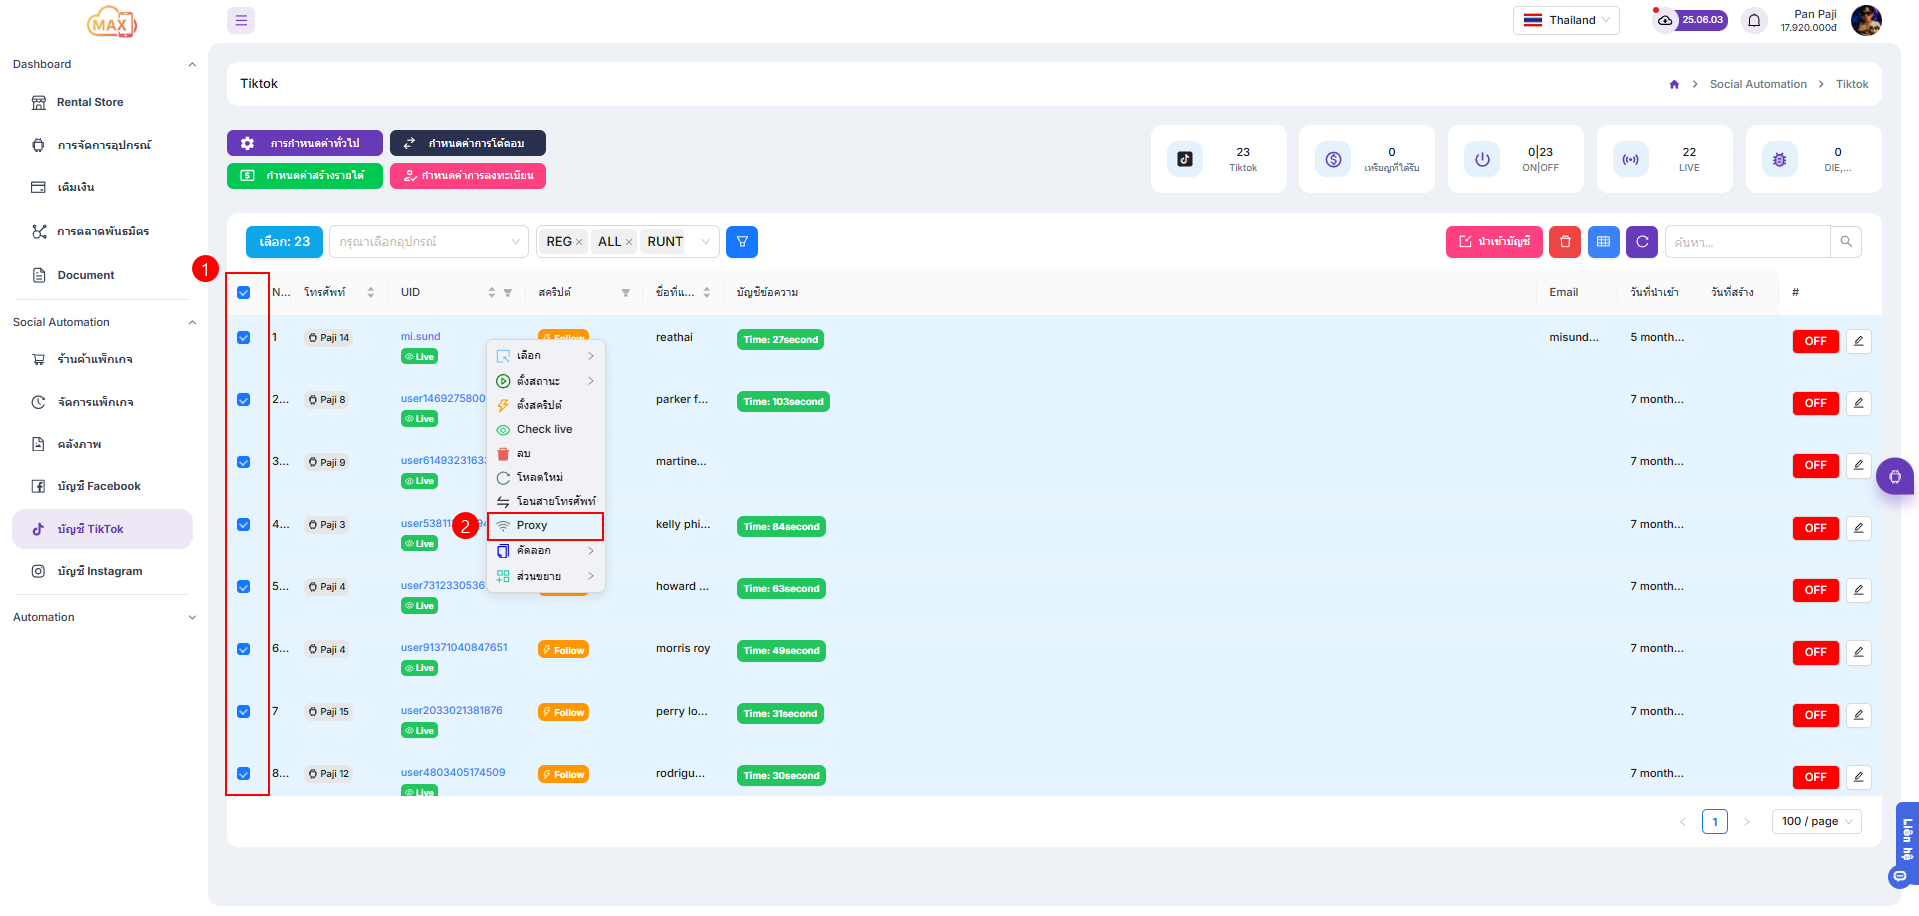The width and height of the screenshot is (1919, 916).
Task: Open บัญชี Instagram in sidebar
Action: pyautogui.click(x=100, y=572)
